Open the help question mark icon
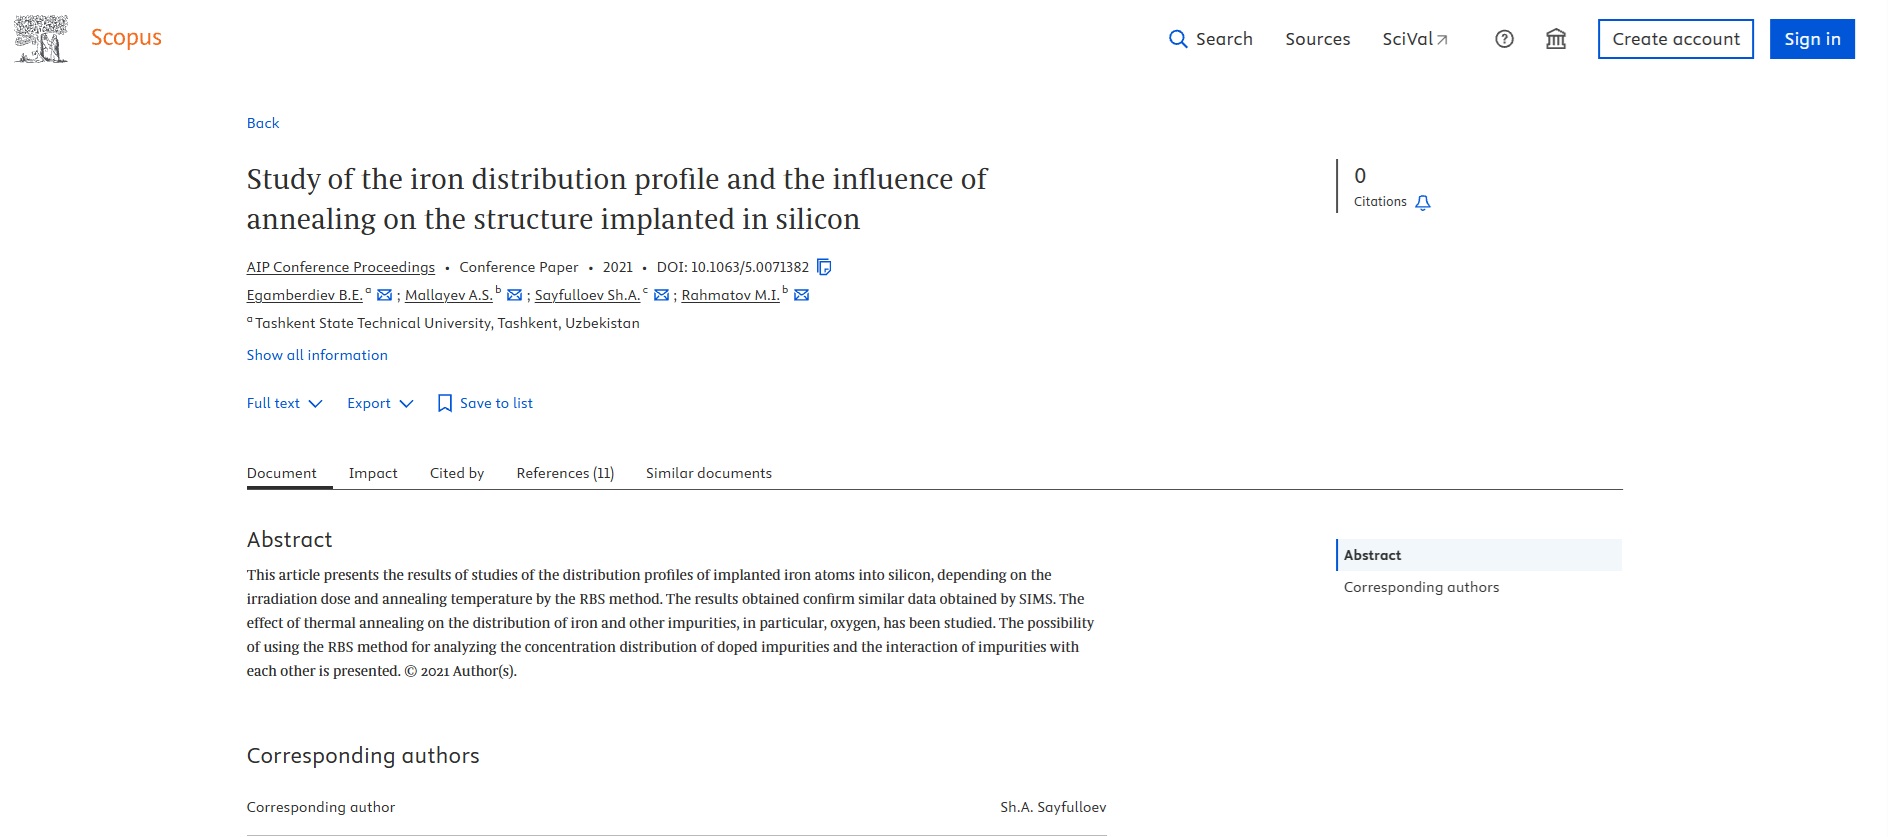The height and width of the screenshot is (837, 1888). coord(1504,39)
